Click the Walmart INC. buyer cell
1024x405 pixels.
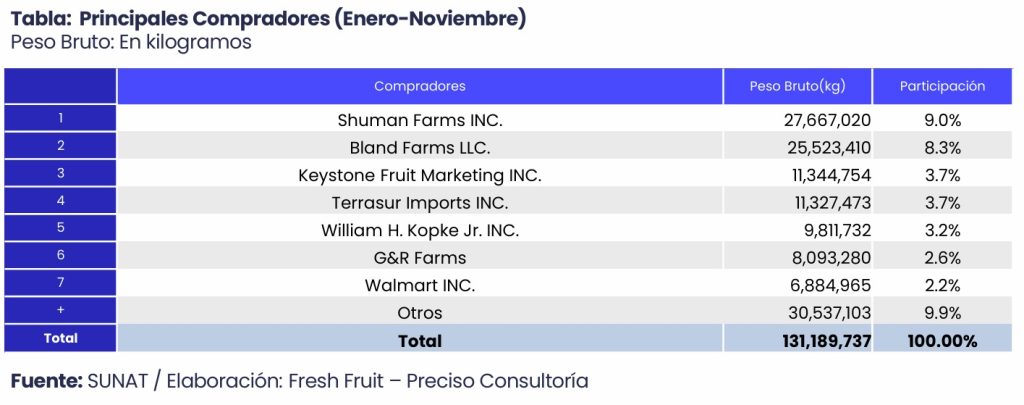tap(420, 285)
